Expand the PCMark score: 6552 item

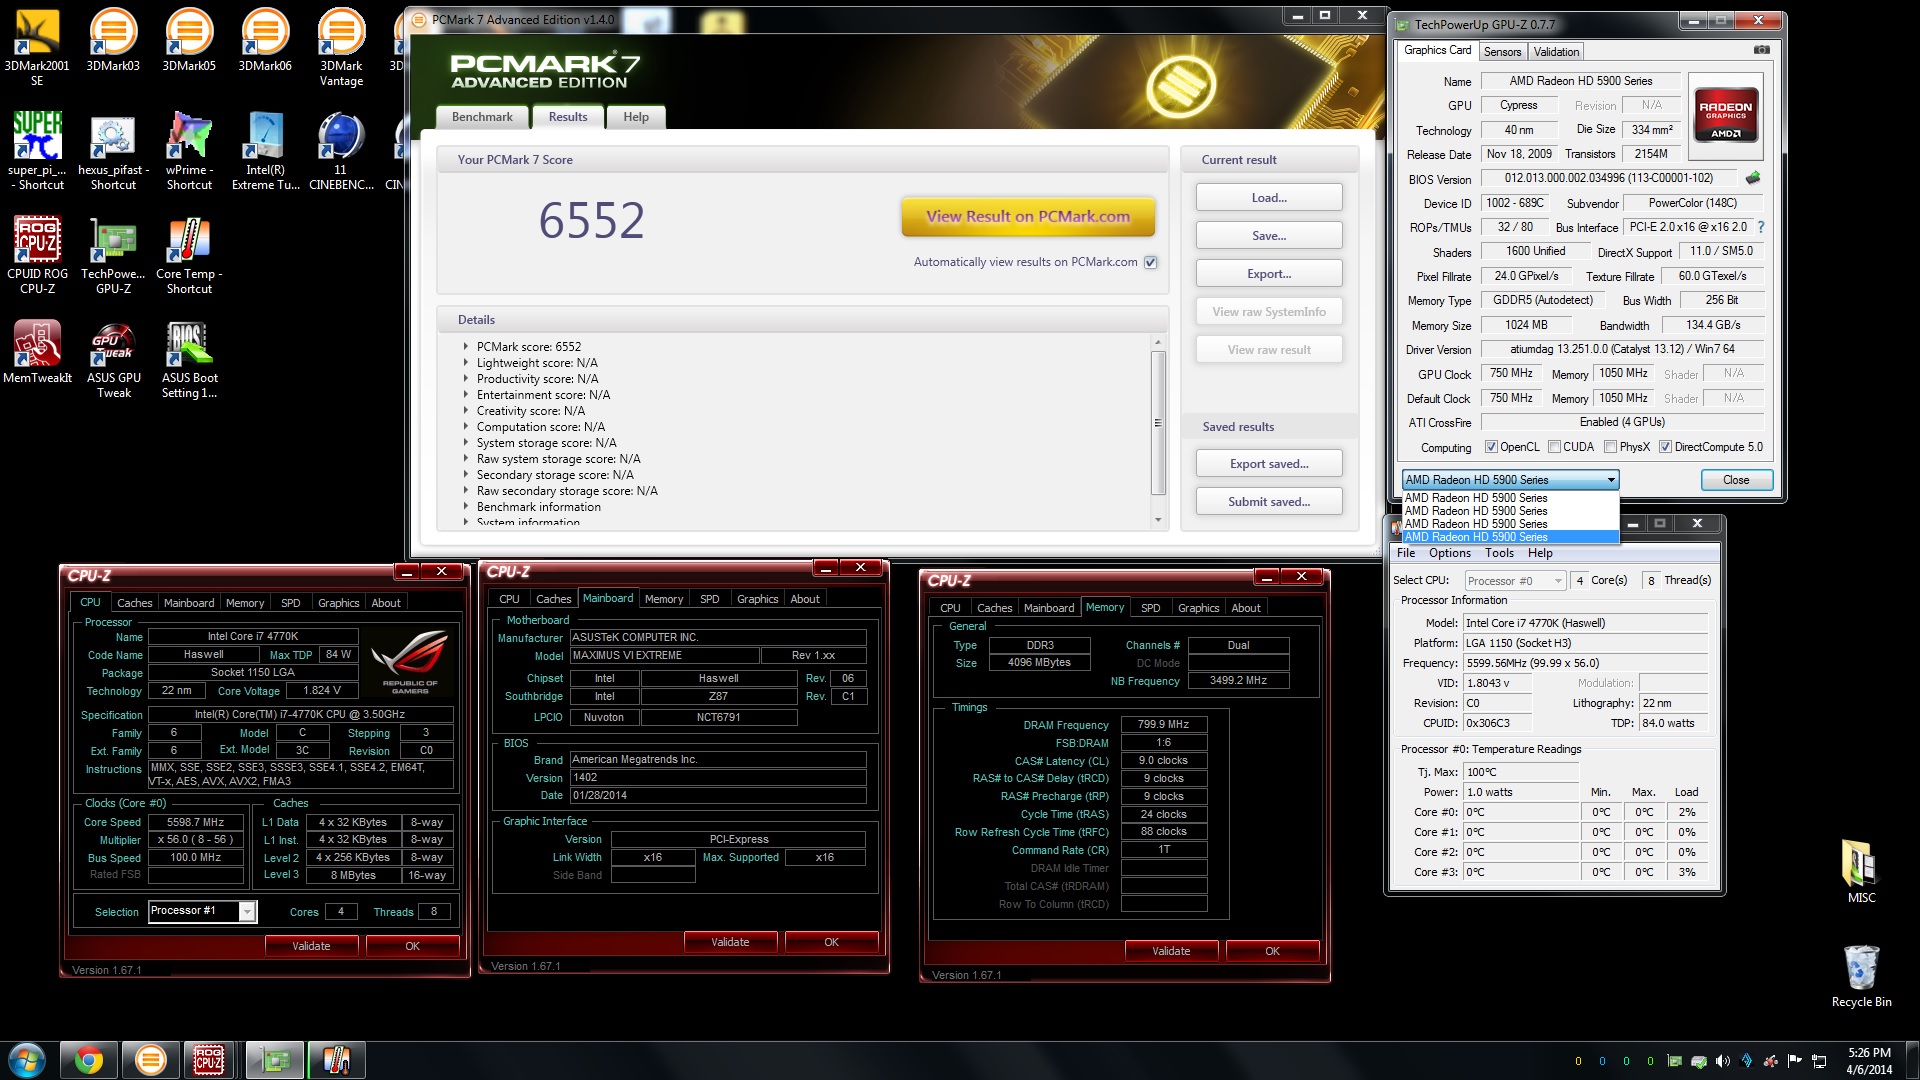click(x=465, y=347)
